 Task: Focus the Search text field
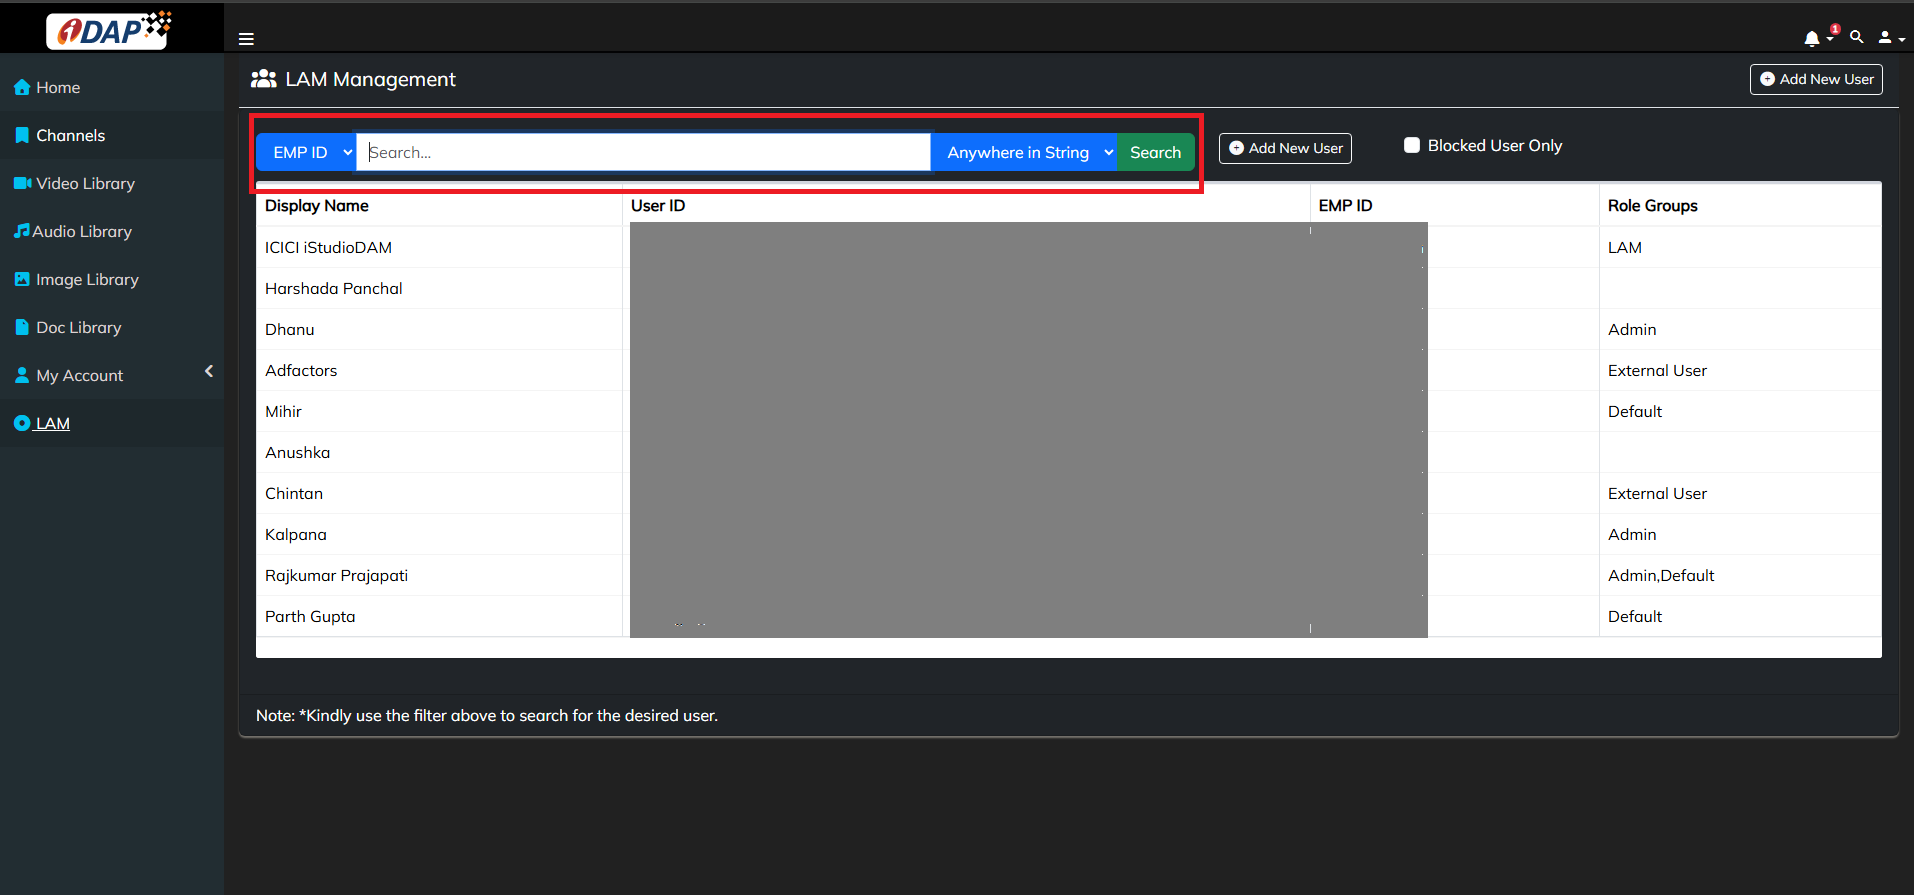click(x=643, y=152)
